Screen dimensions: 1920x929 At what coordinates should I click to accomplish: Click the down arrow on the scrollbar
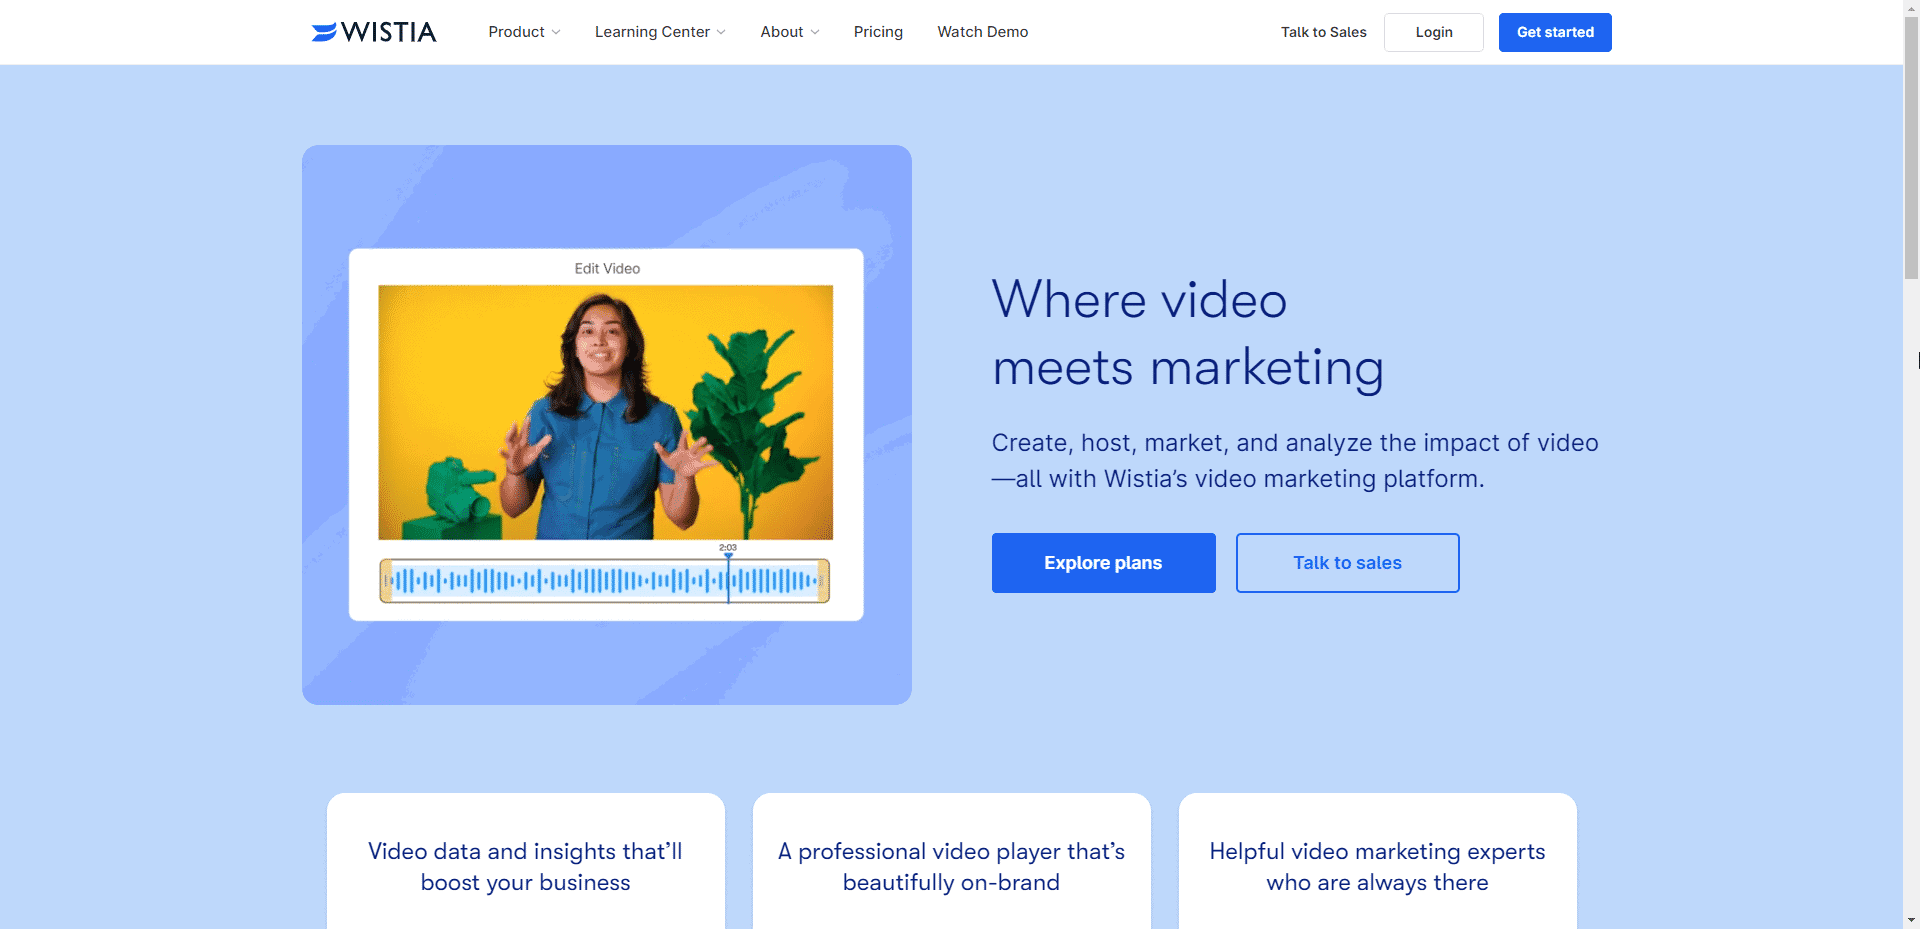[x=1911, y=917]
